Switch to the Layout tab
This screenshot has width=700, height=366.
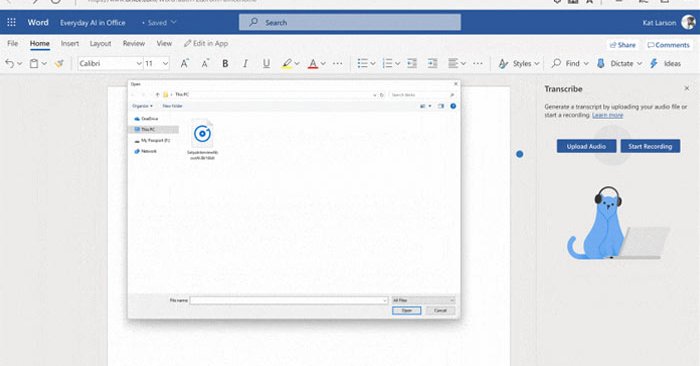click(x=100, y=43)
